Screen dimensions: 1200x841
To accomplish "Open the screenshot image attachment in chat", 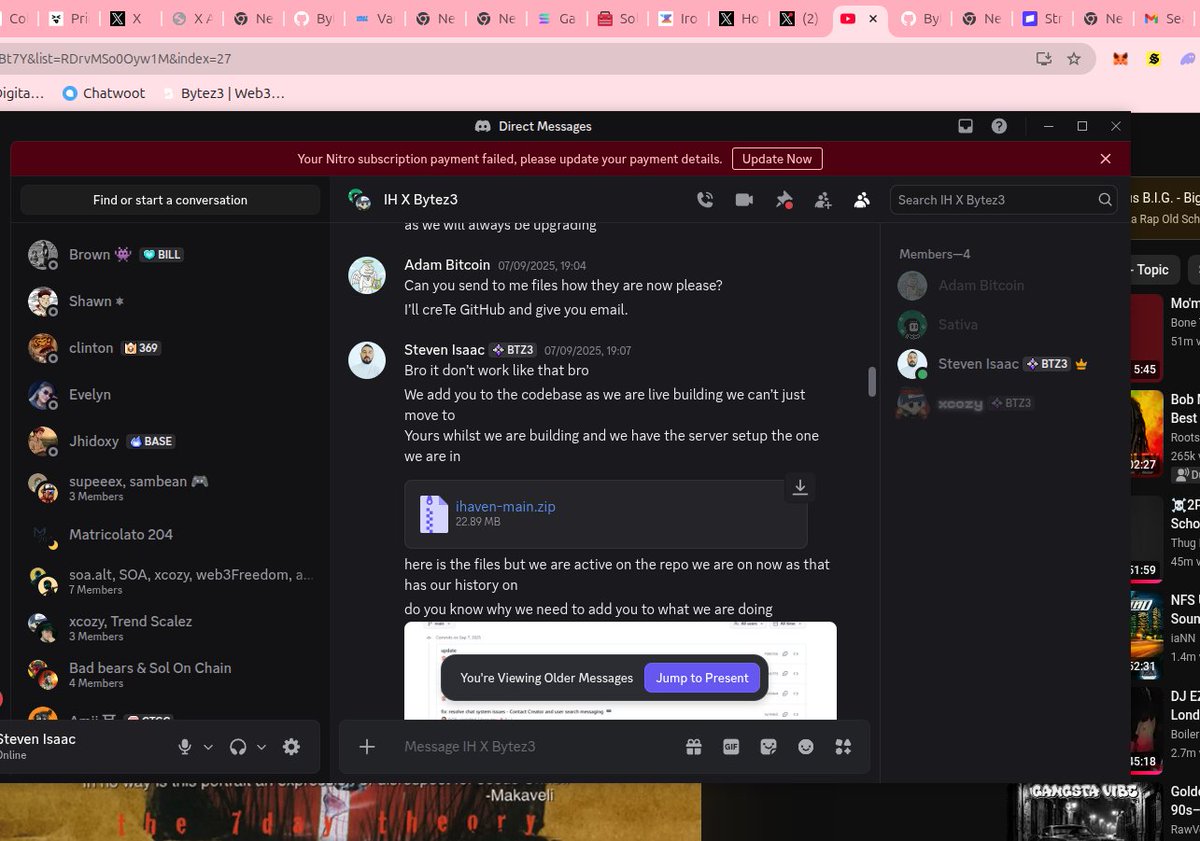I will pyautogui.click(x=620, y=670).
